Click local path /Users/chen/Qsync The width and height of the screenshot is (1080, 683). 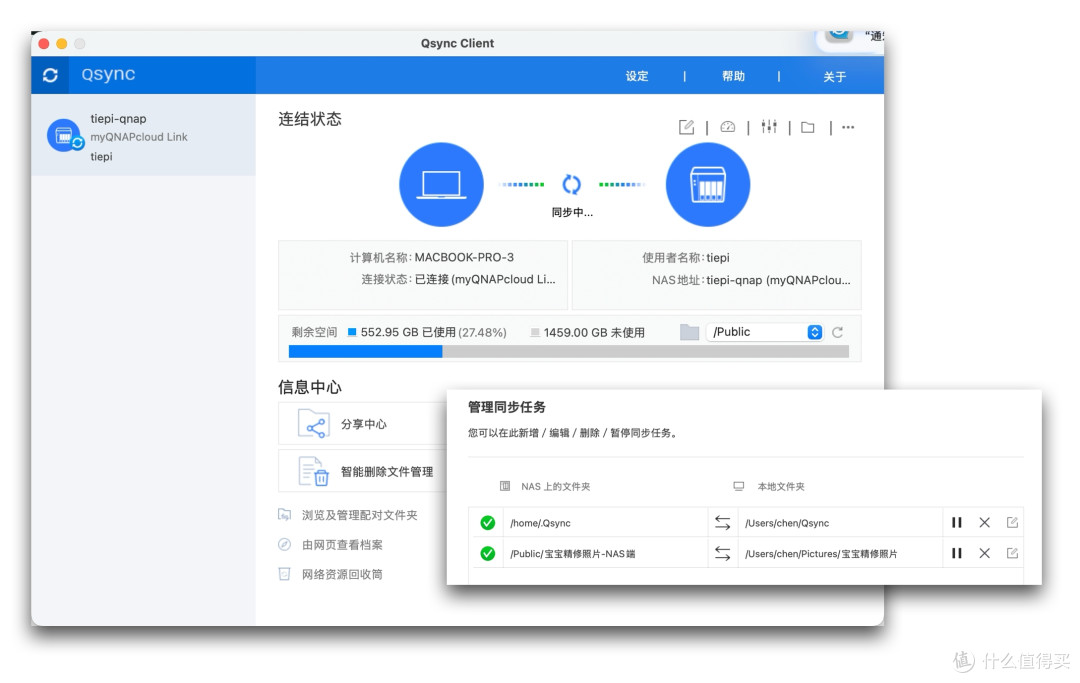pos(787,523)
